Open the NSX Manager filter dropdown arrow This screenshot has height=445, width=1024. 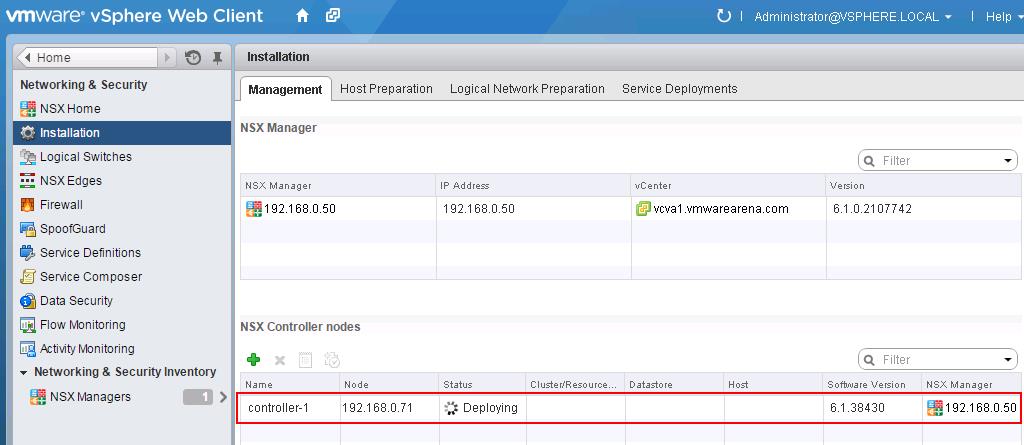(x=1007, y=161)
